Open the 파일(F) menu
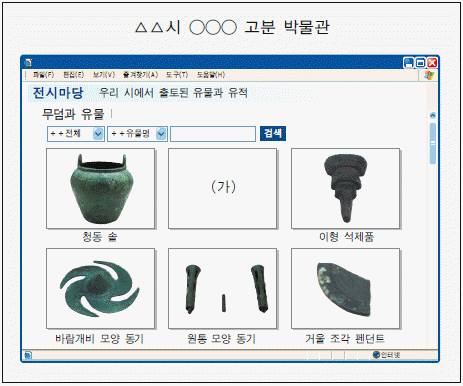463x386 pixels. [x=43, y=75]
